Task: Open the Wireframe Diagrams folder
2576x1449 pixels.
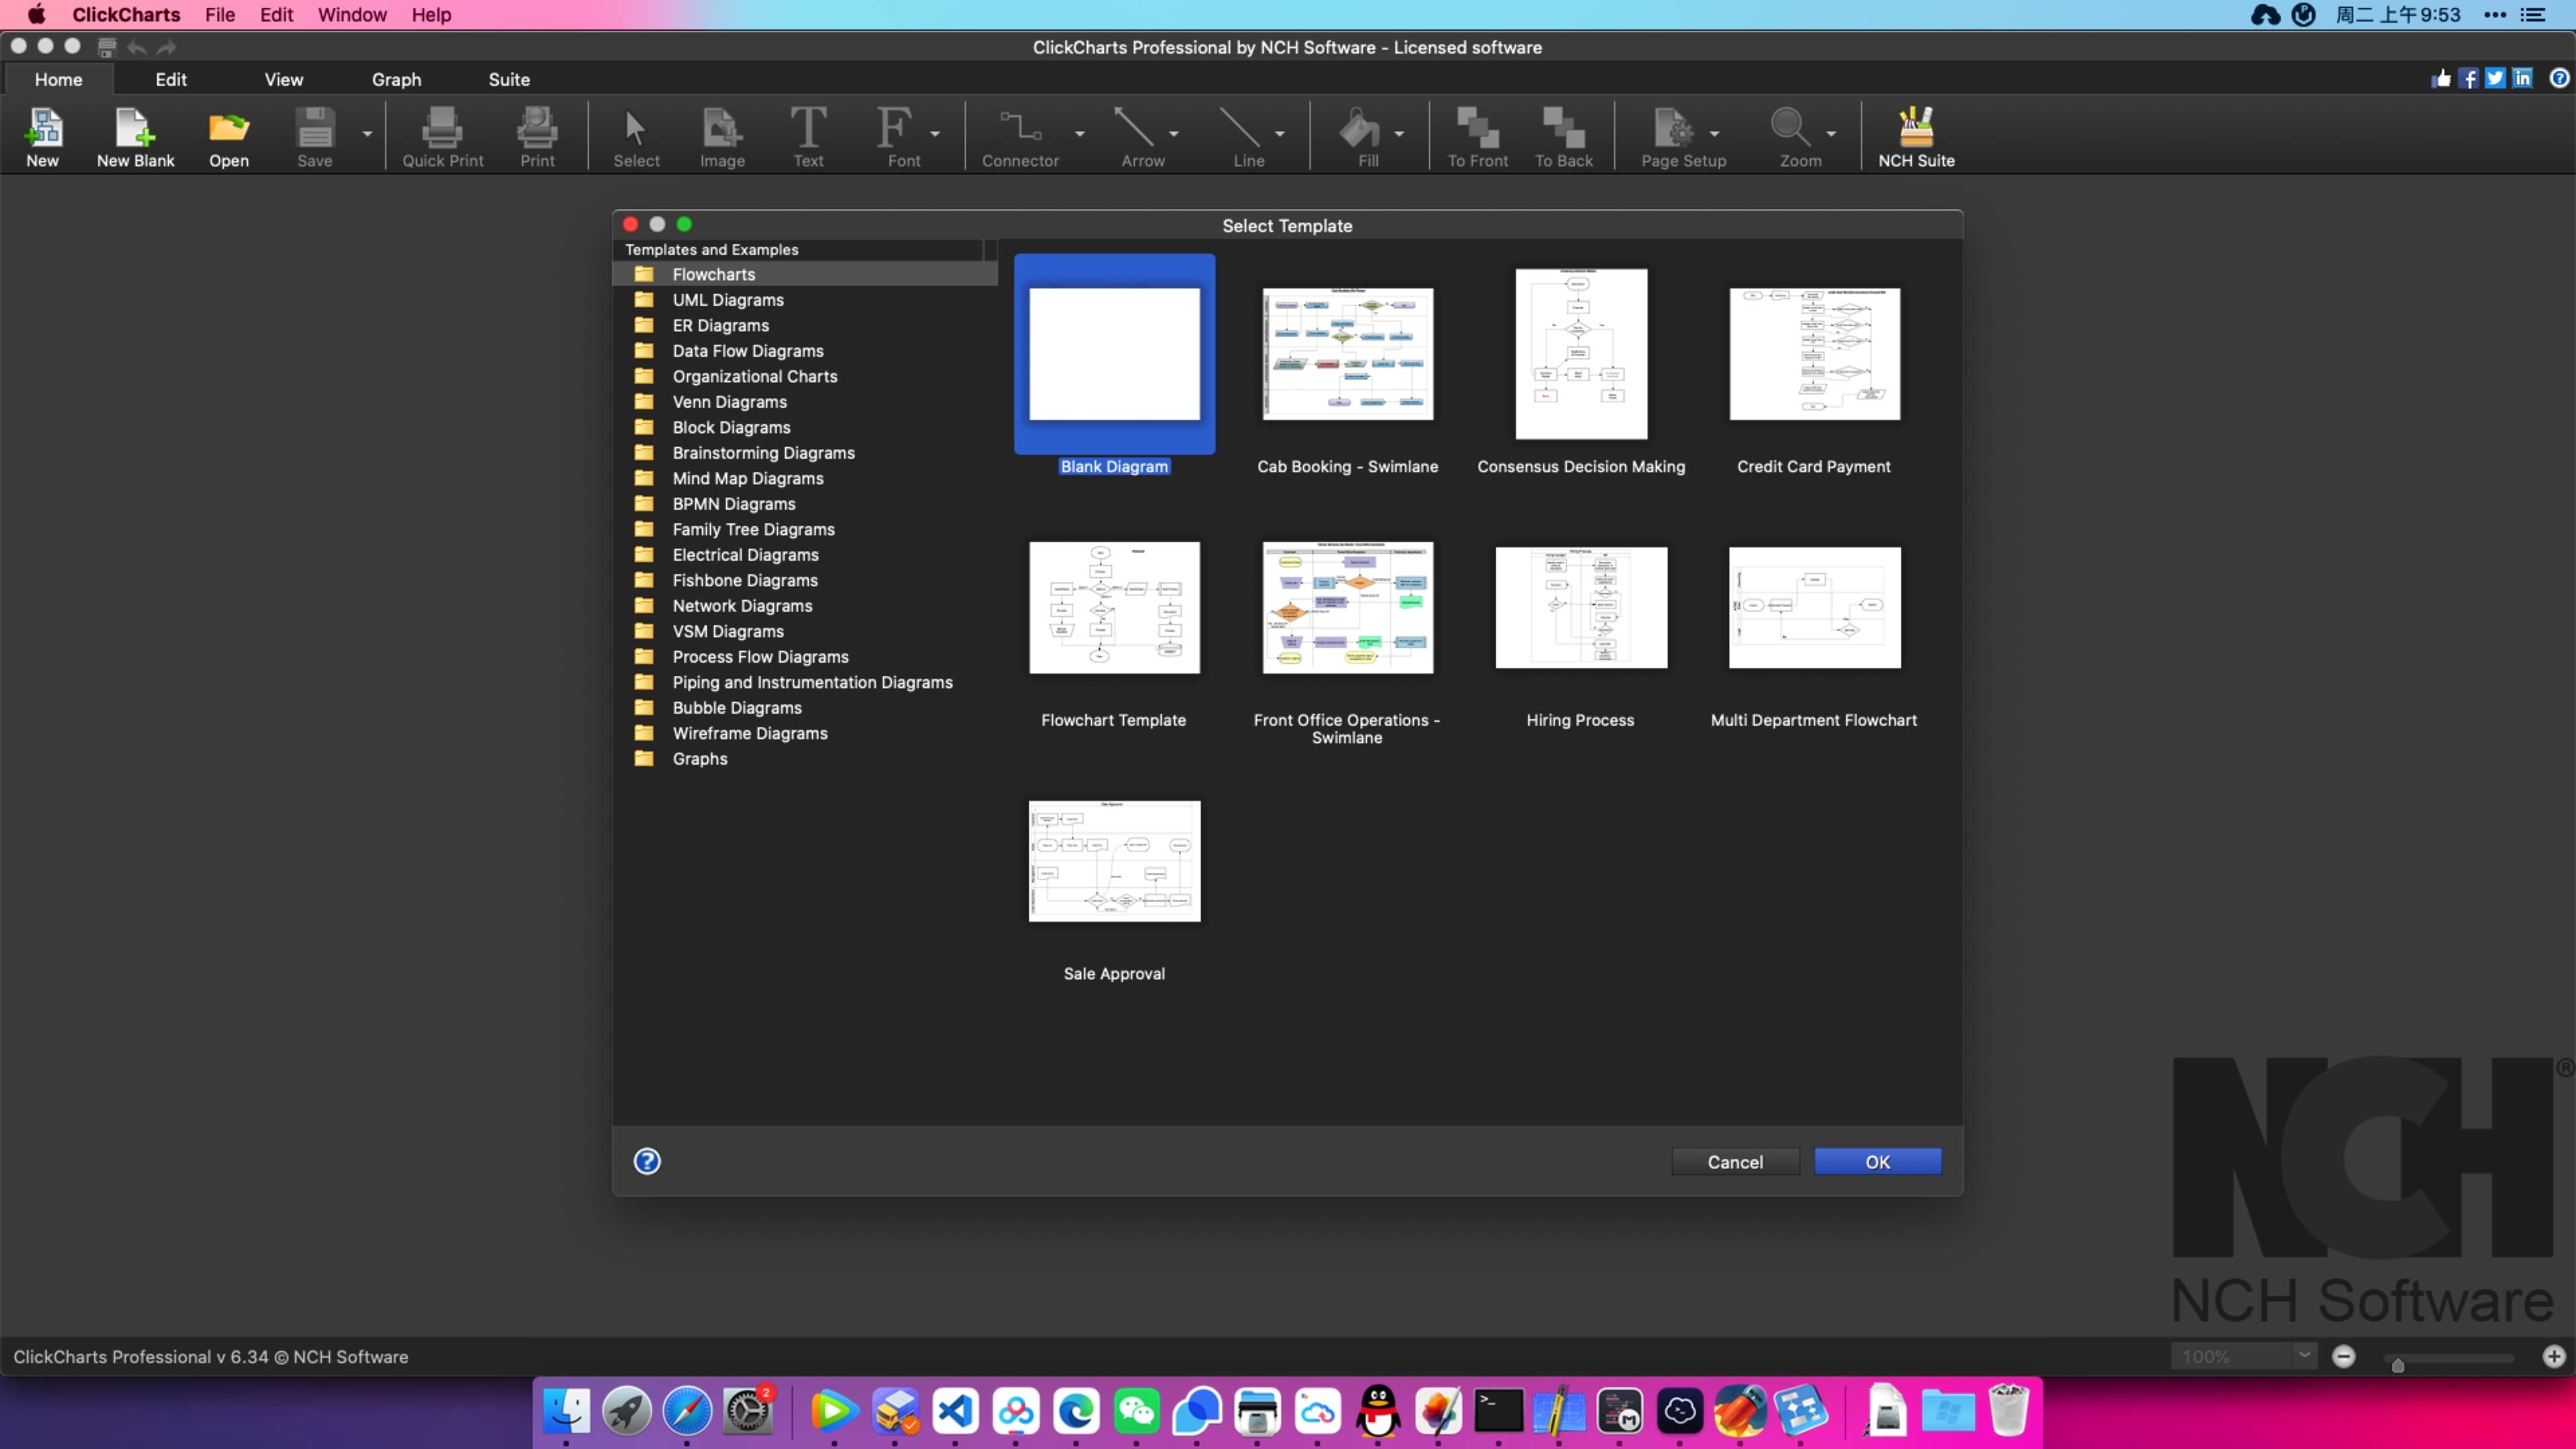Action: coord(749,733)
